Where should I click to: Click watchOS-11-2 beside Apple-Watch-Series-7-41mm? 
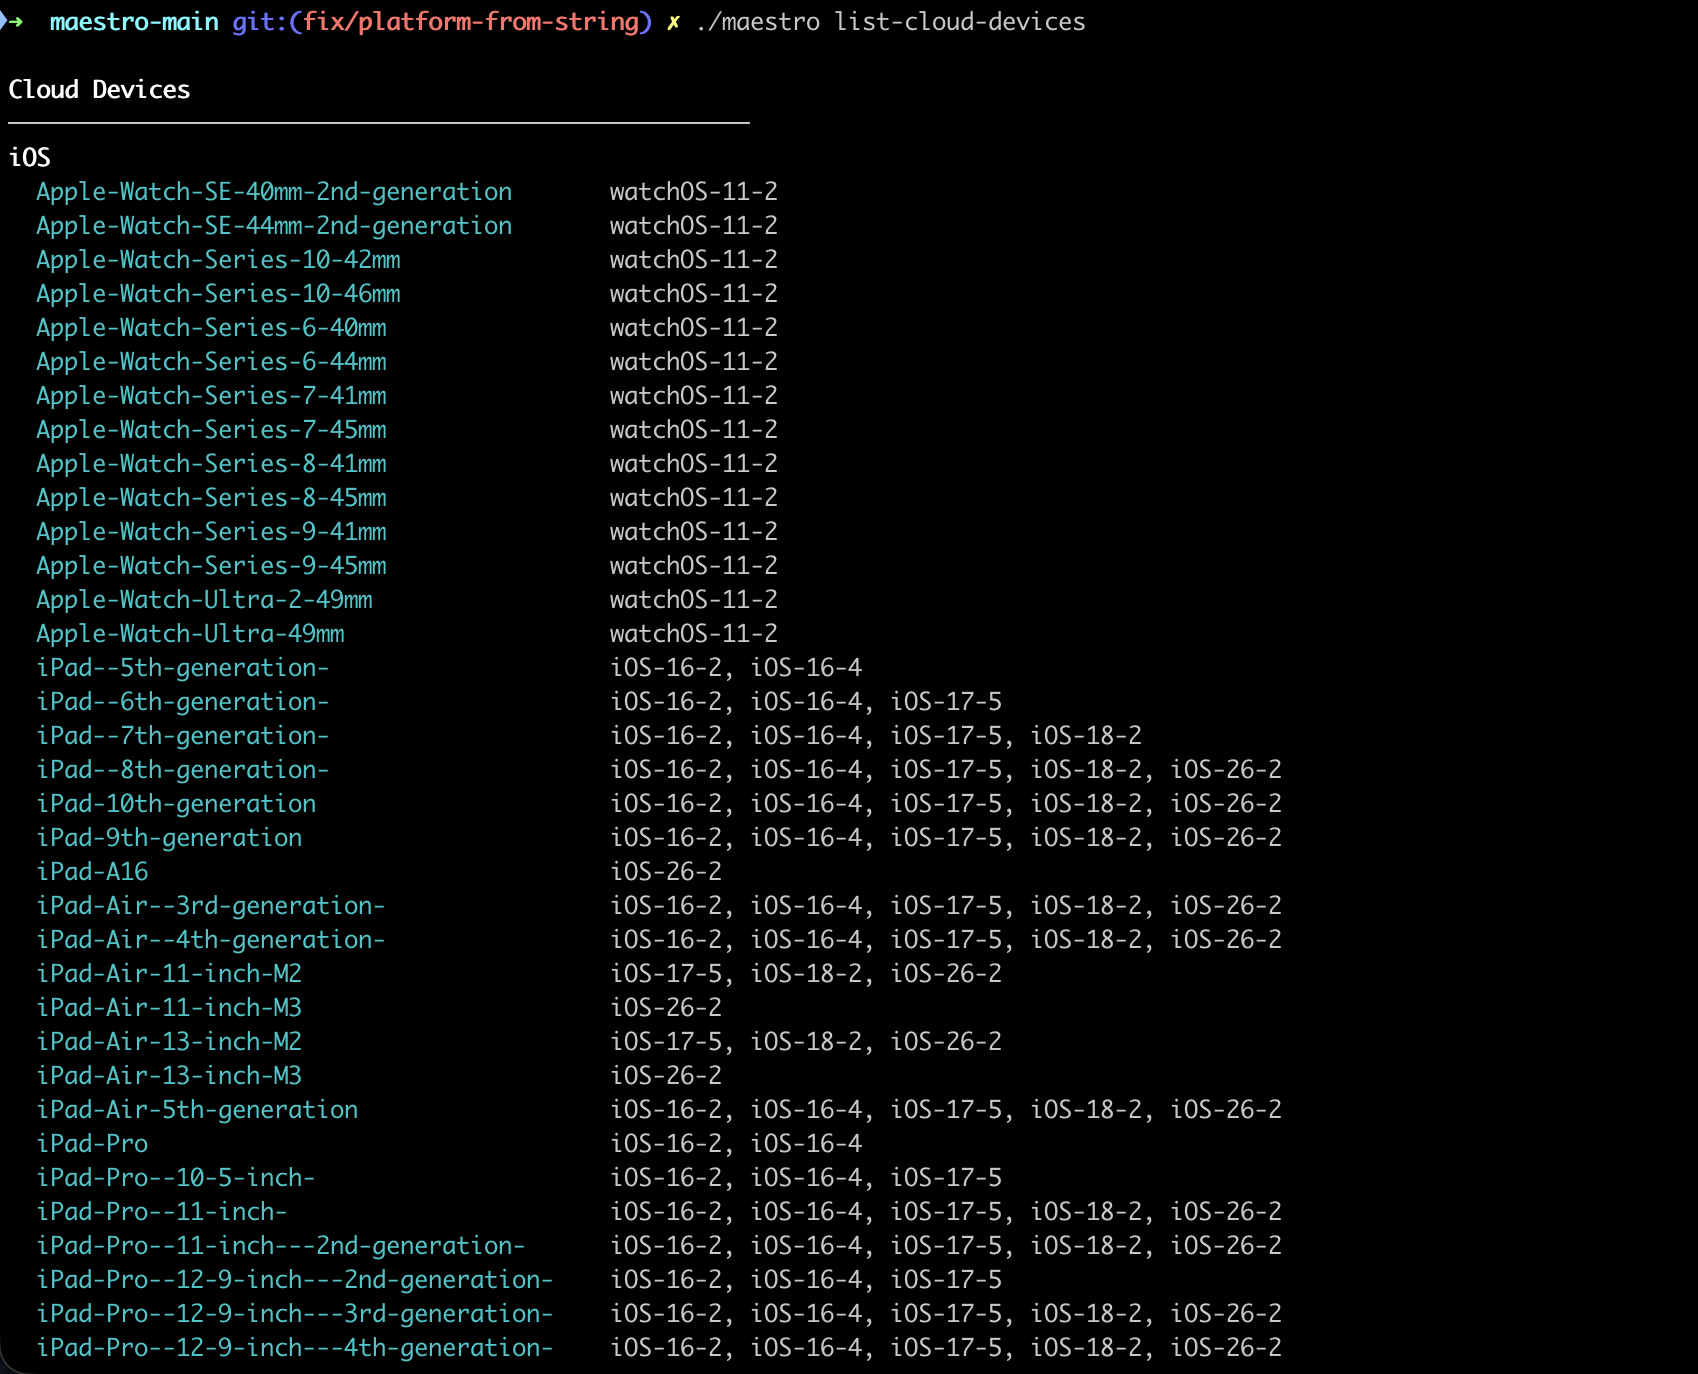click(694, 396)
